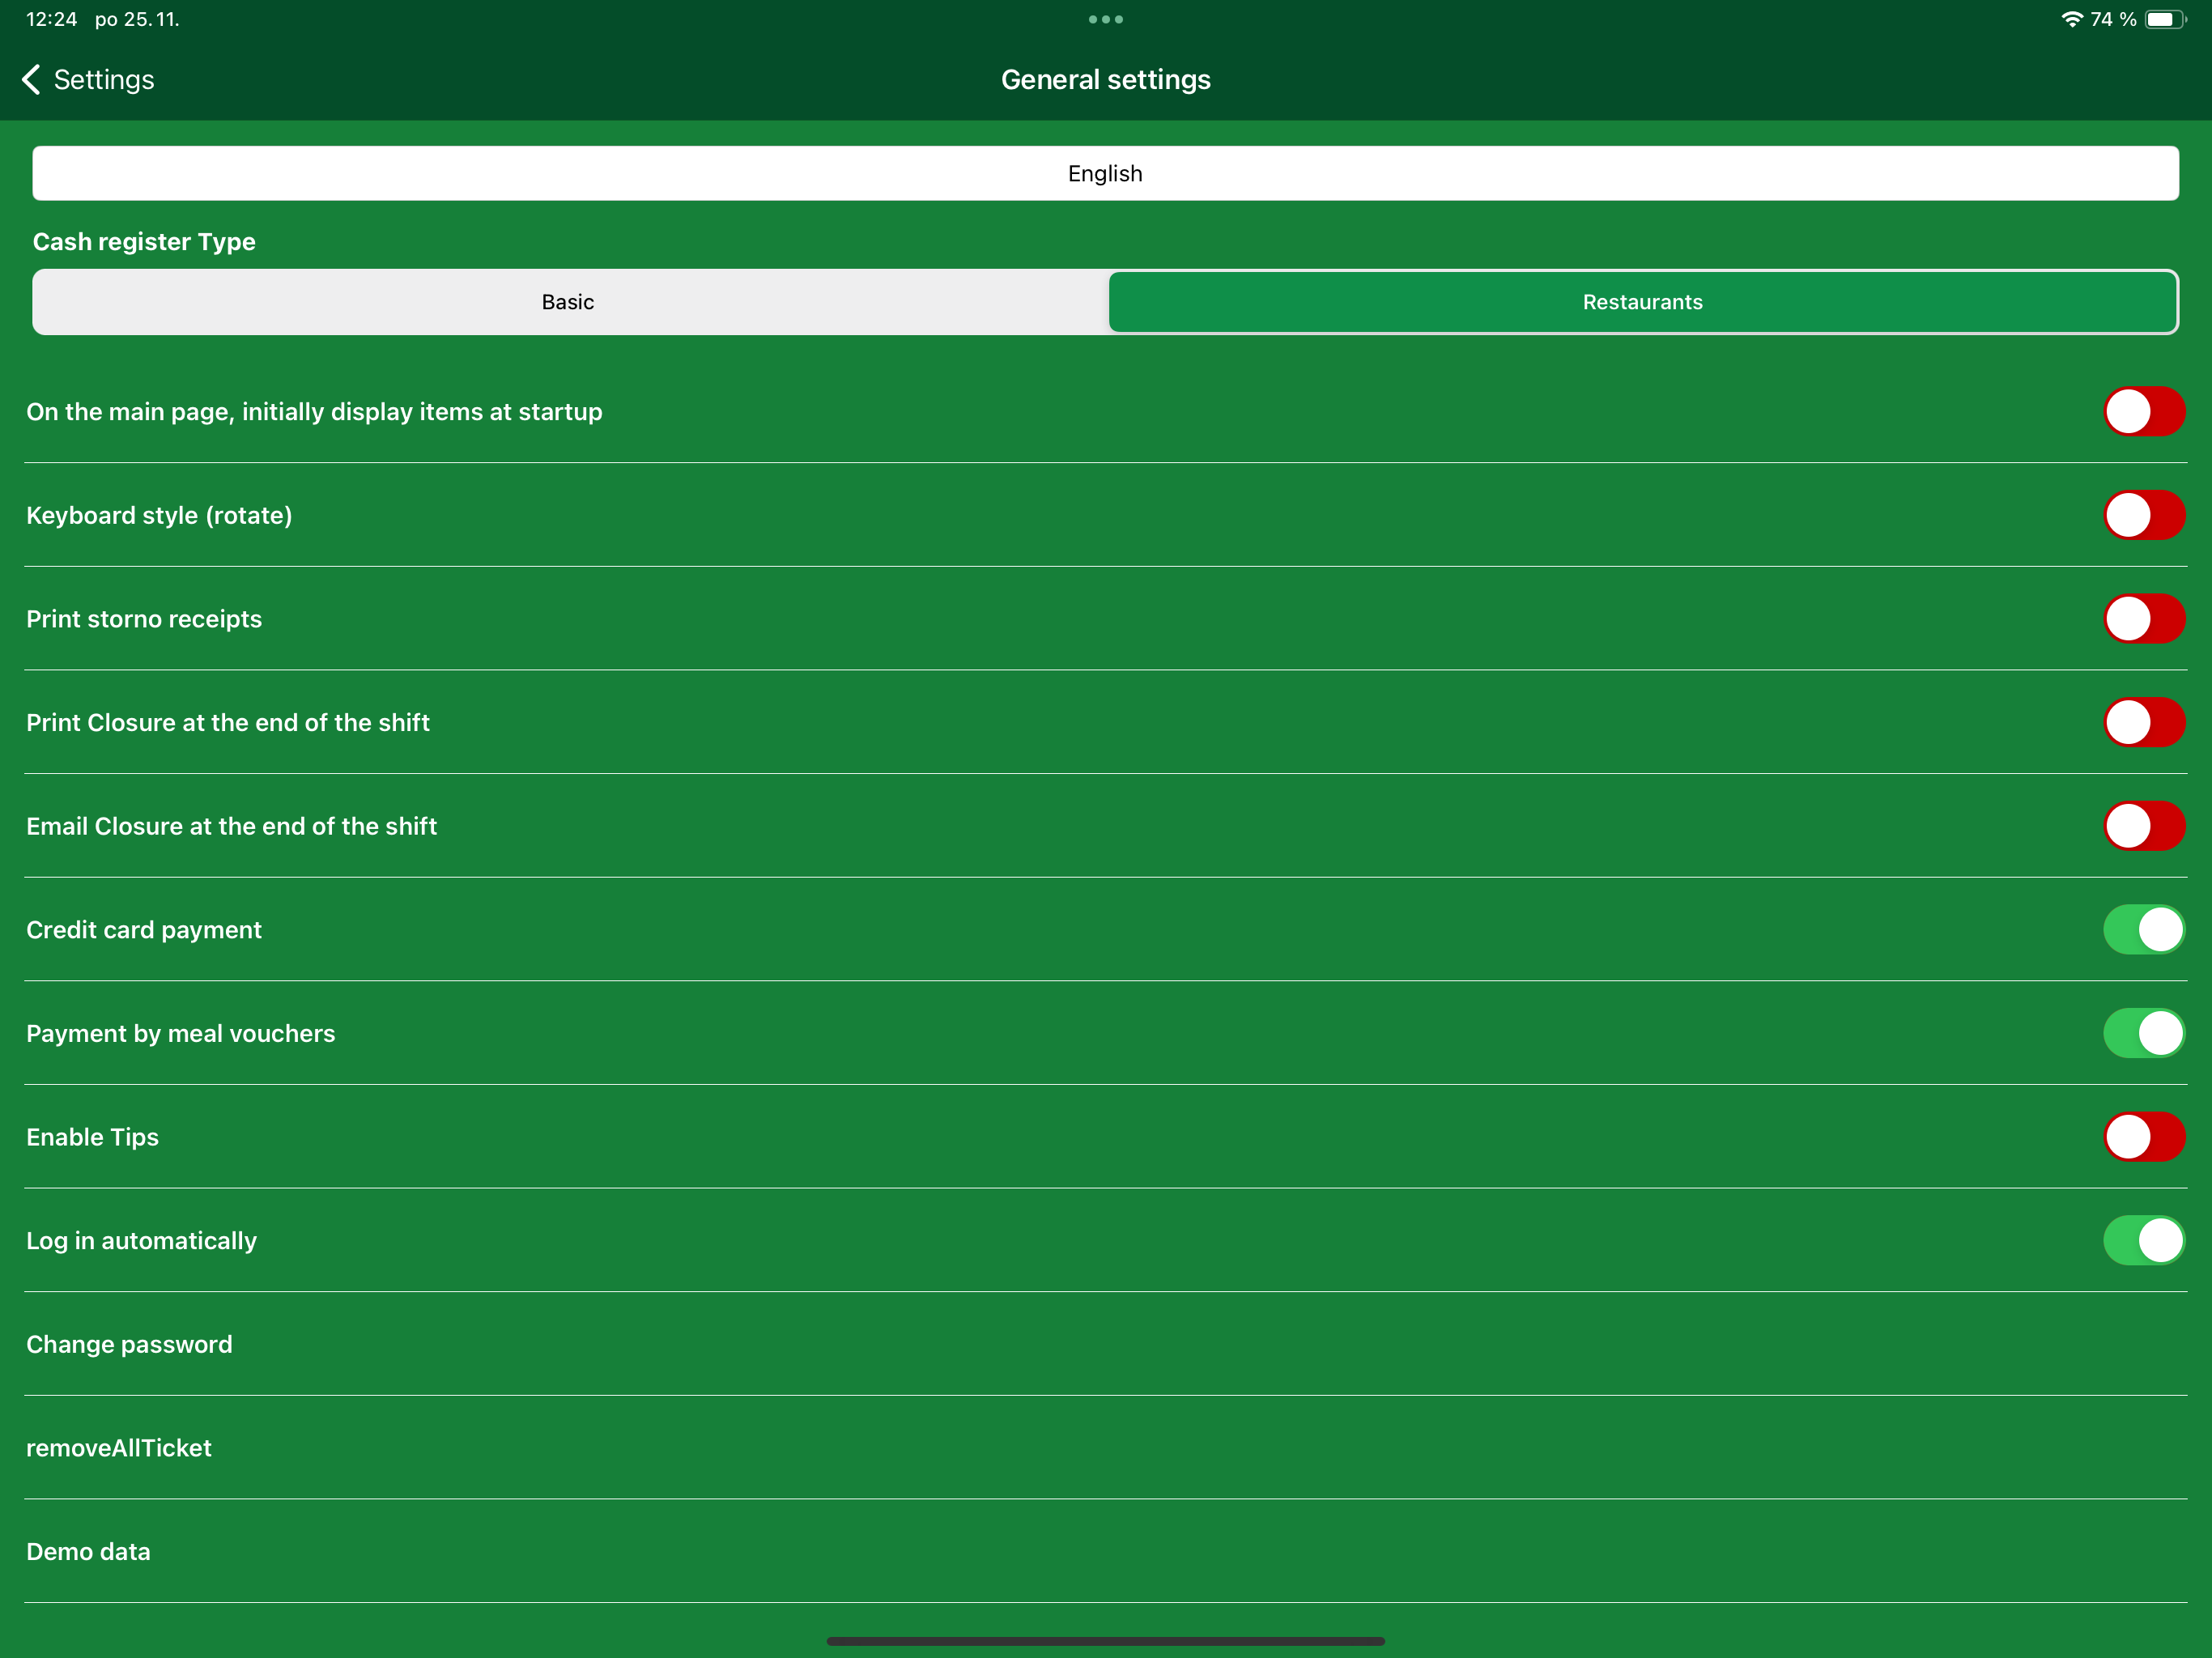Tap the three-dot multitasking indicator

[1106, 19]
